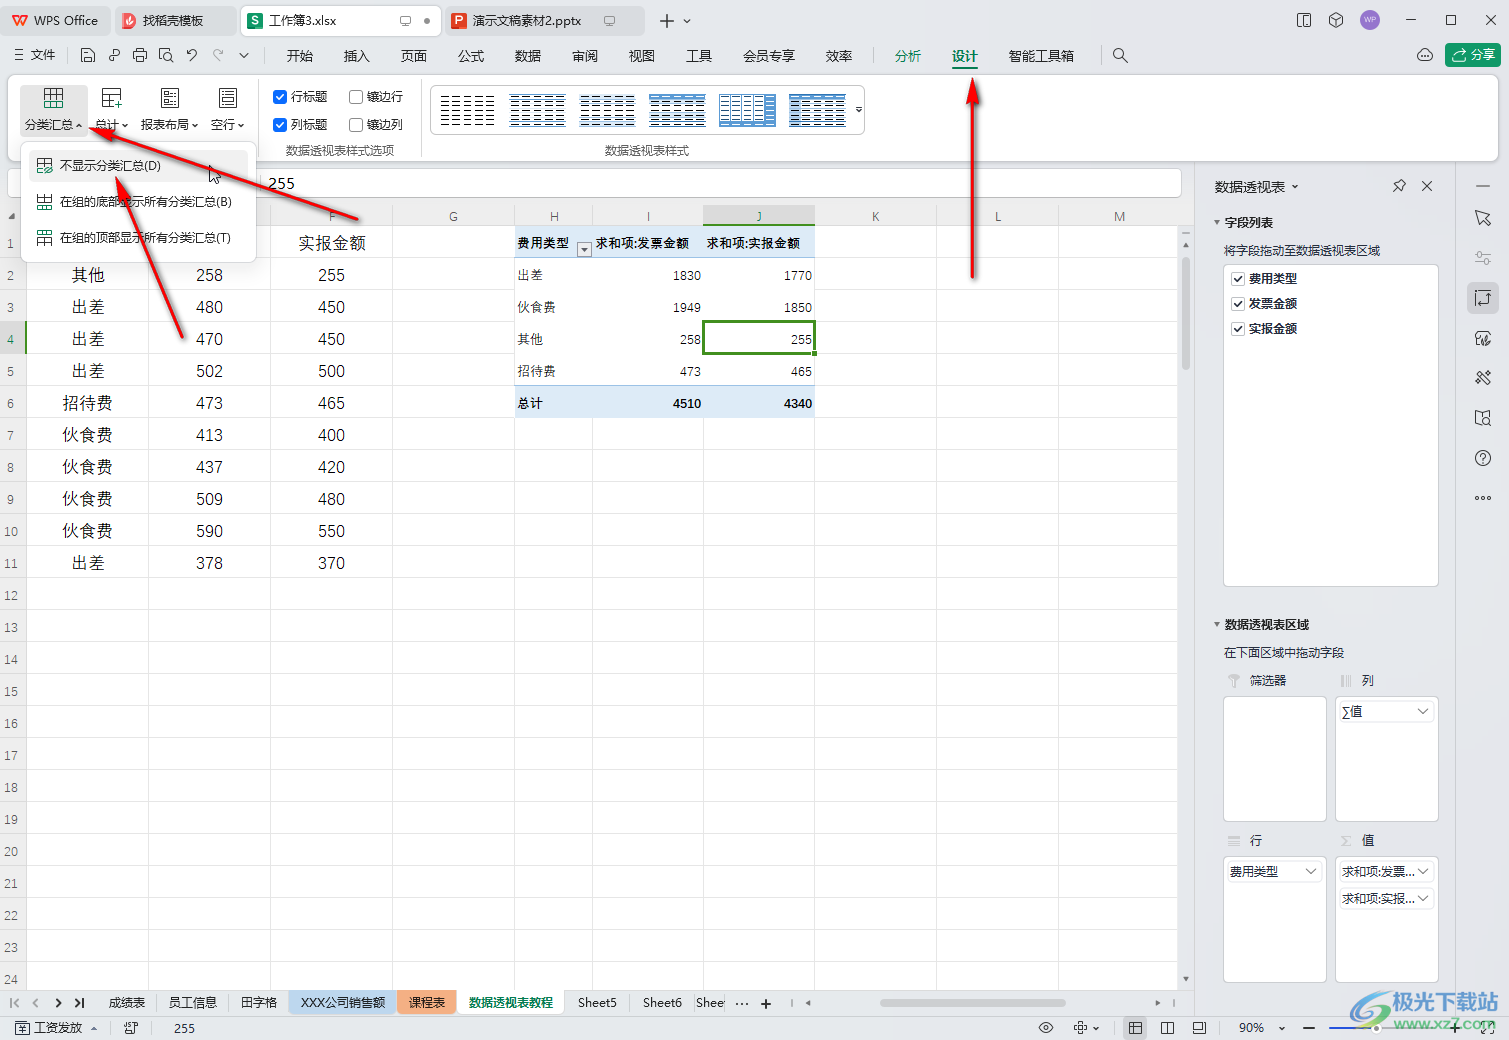Click the undo icon

[192, 55]
